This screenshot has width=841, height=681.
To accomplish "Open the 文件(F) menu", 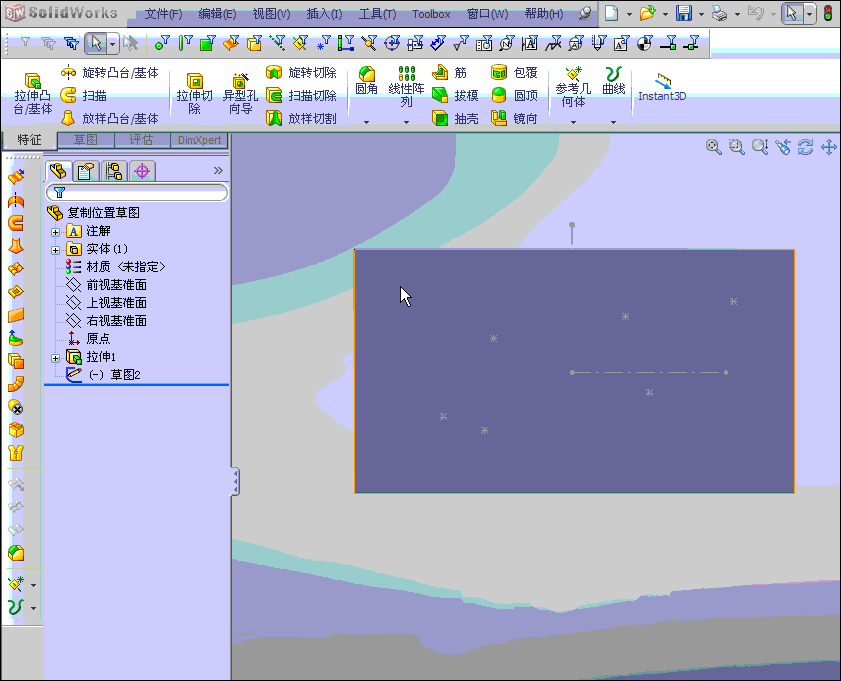I will click(x=163, y=14).
